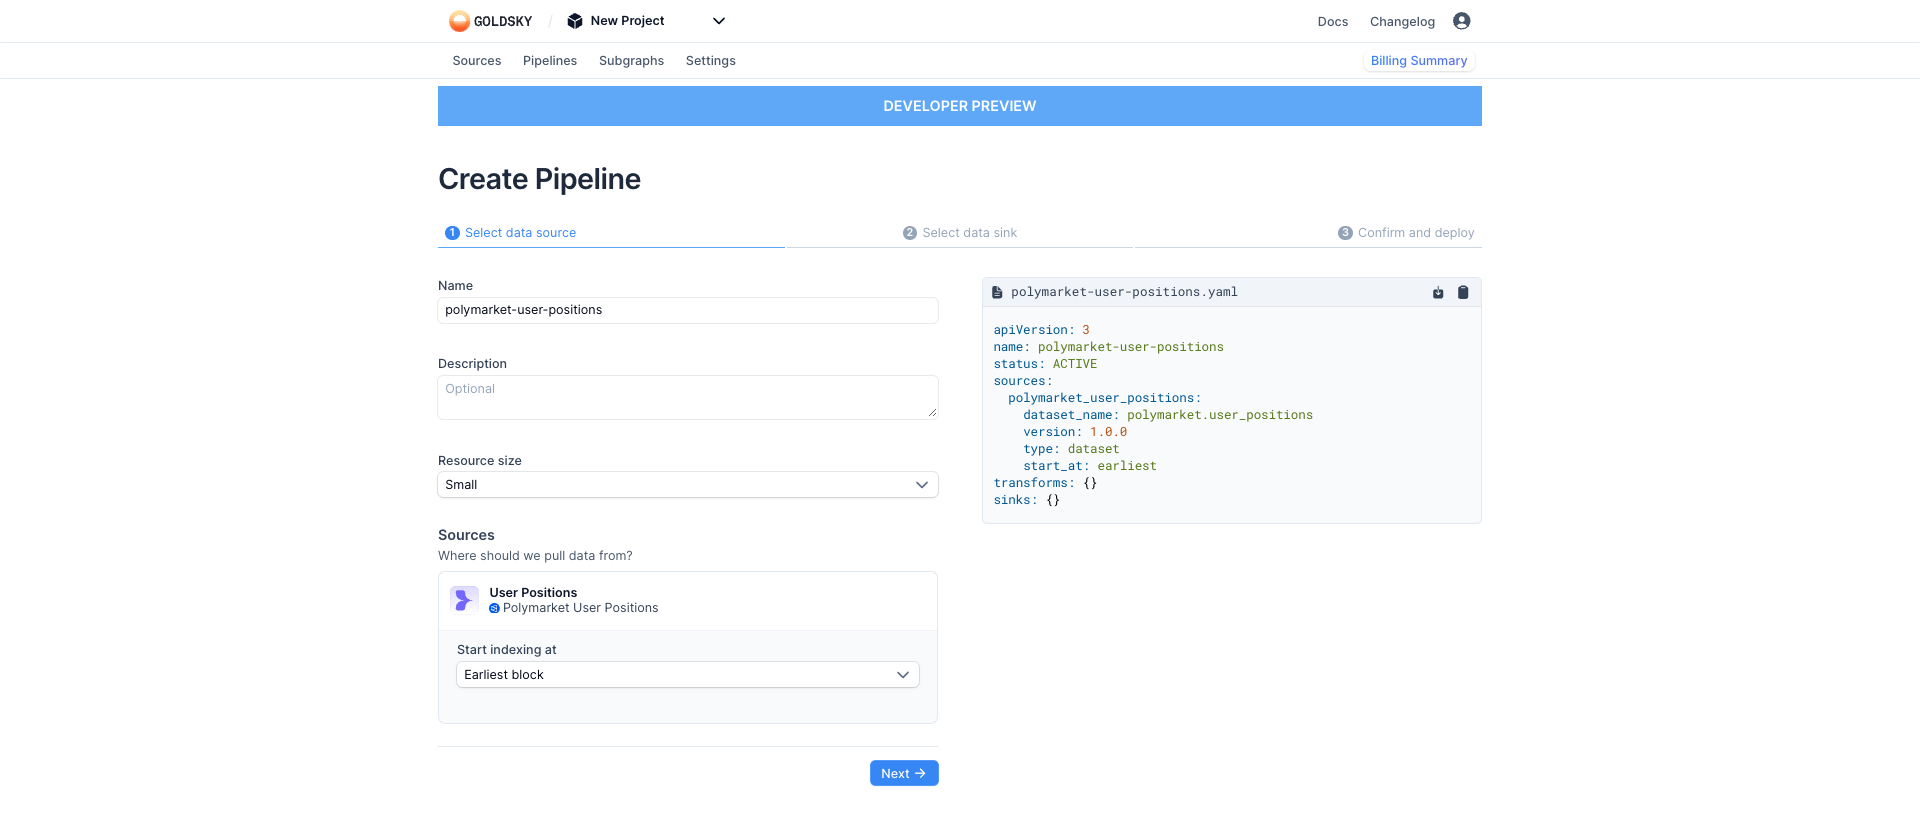Click the 'start_at: earliest' YAML line
1920x822 pixels.
point(1090,466)
